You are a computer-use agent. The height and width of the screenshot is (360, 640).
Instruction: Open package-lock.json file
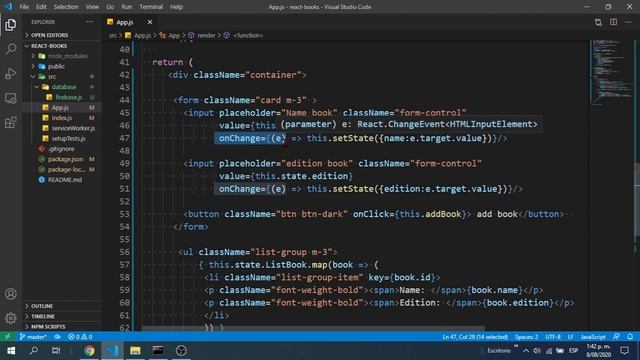[62, 169]
